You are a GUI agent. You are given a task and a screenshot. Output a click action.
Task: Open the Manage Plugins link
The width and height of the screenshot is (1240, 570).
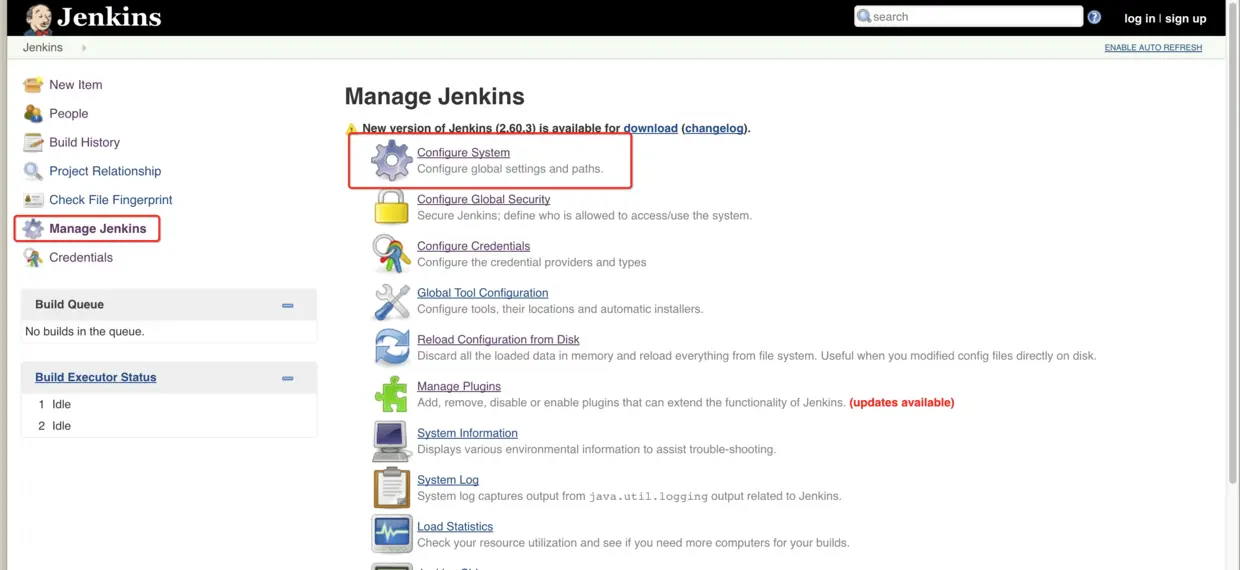click(x=459, y=386)
